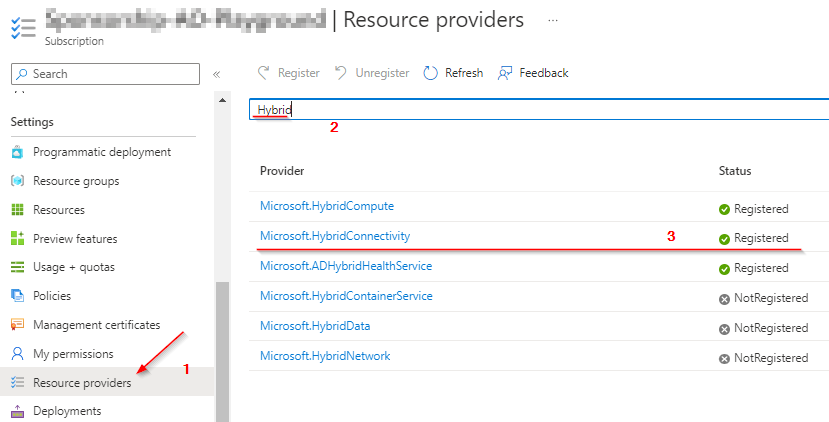The width and height of the screenshot is (829, 422).
Task: Click the My permissions person icon
Action: (17, 354)
